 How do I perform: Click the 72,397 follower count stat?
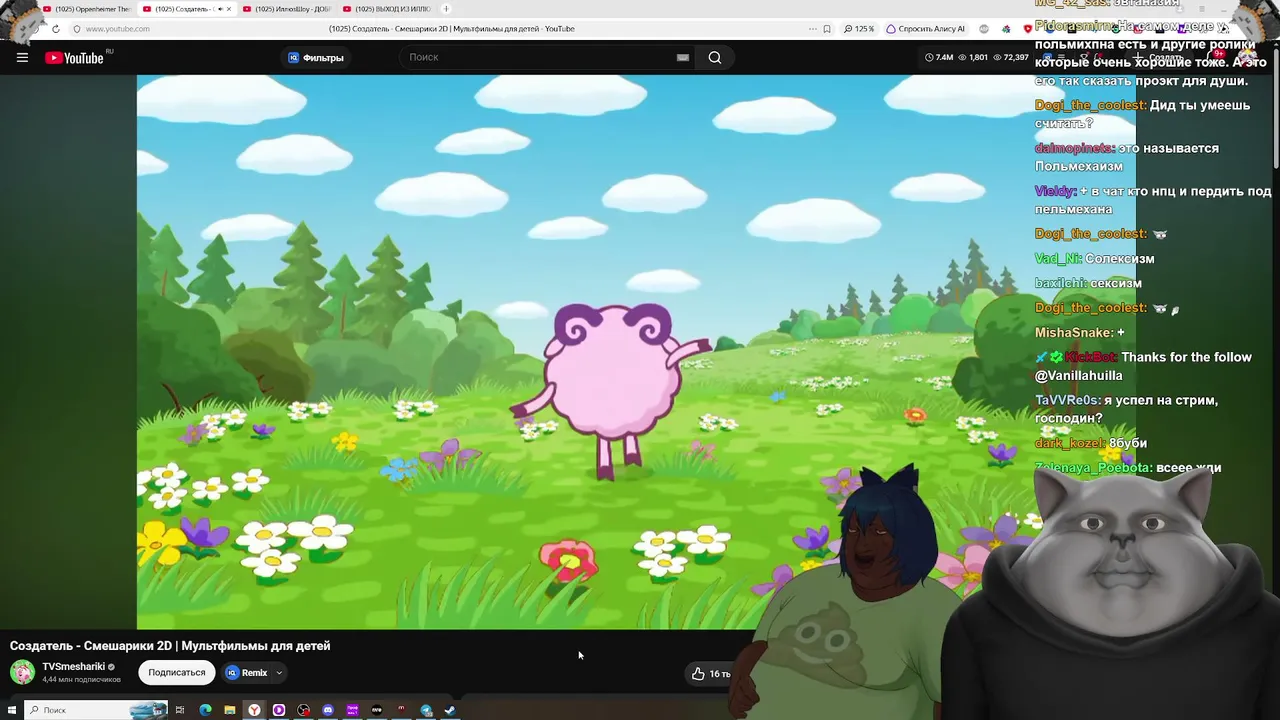pyautogui.click(x=1011, y=57)
